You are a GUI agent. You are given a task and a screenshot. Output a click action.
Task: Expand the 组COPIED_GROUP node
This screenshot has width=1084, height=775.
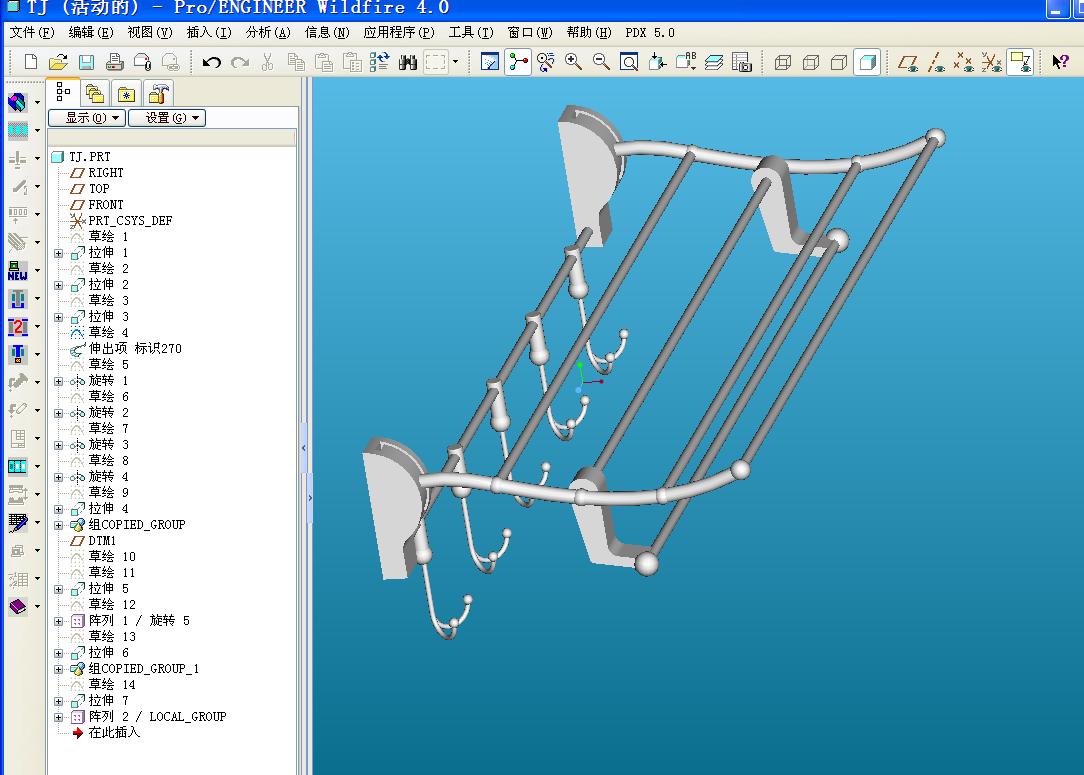pyautogui.click(x=59, y=525)
